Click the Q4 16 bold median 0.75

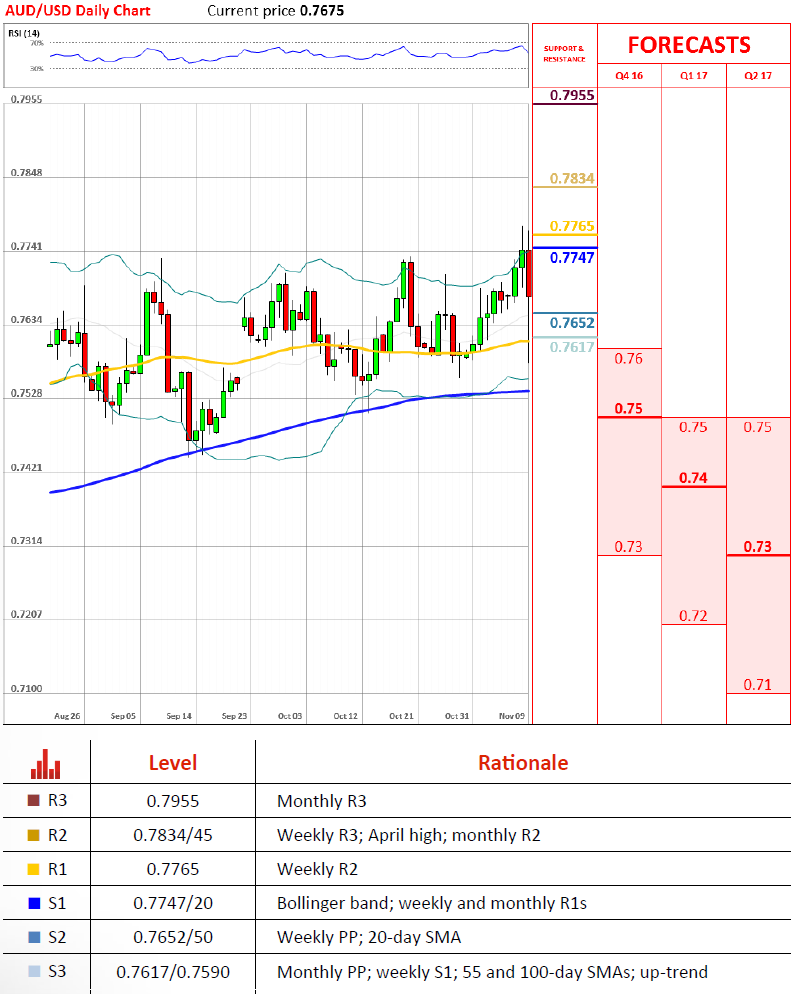pyautogui.click(x=629, y=408)
